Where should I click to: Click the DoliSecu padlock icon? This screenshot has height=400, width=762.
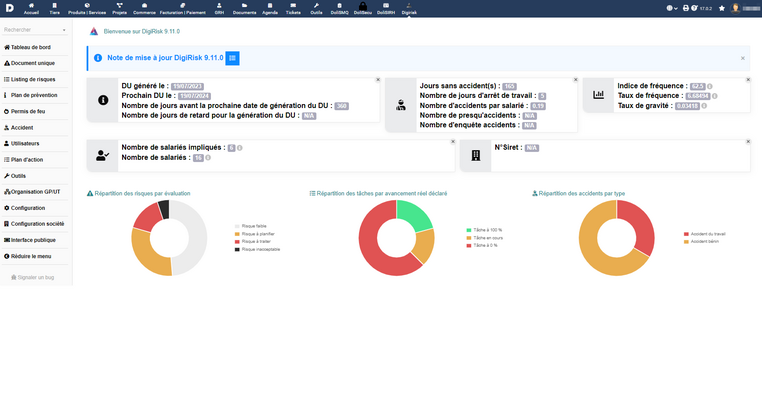(x=363, y=6)
